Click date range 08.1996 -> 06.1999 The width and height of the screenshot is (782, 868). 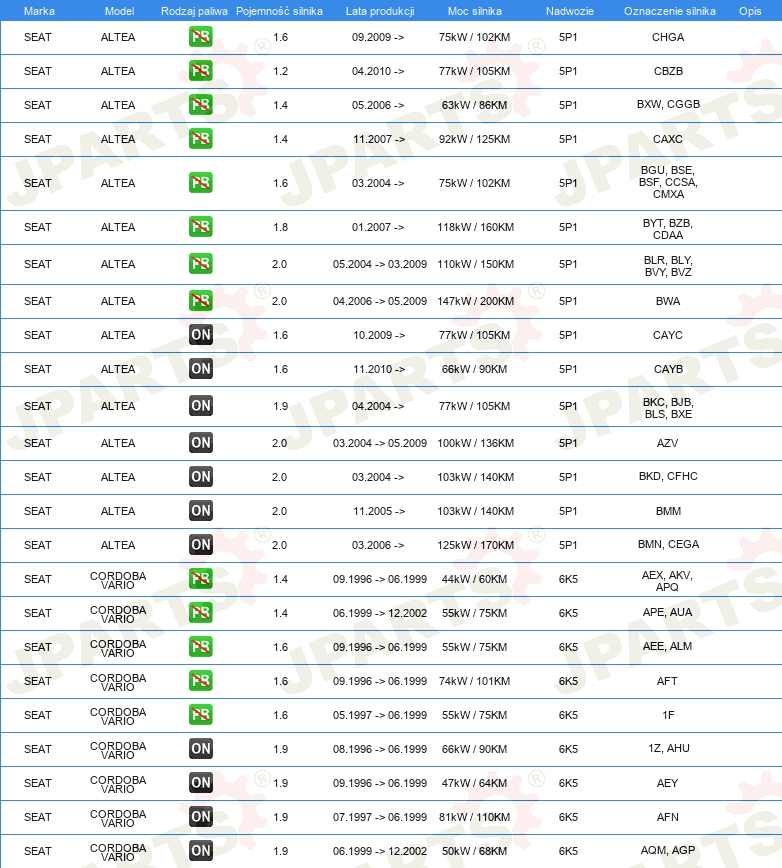380,749
